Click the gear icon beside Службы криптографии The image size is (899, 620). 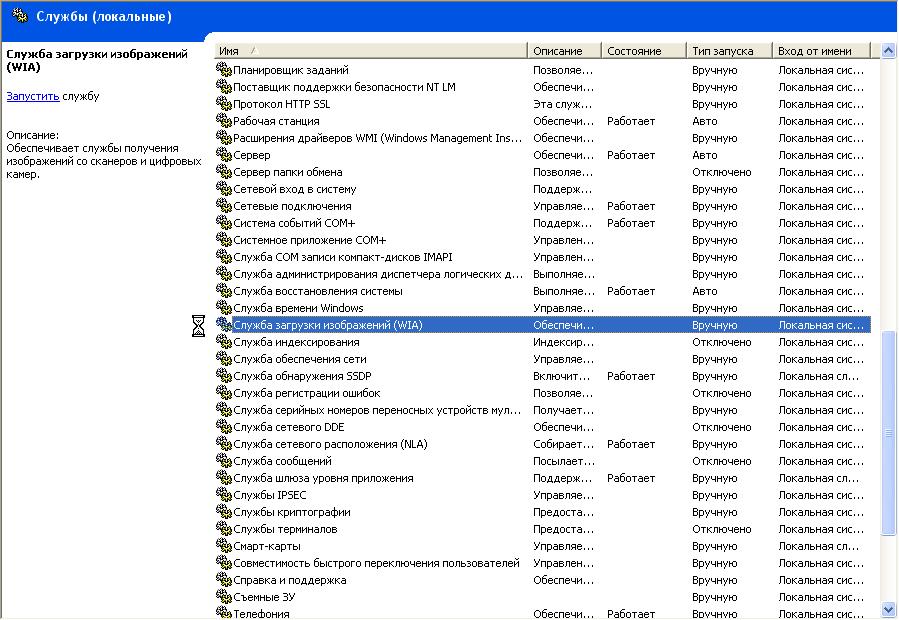coord(224,512)
